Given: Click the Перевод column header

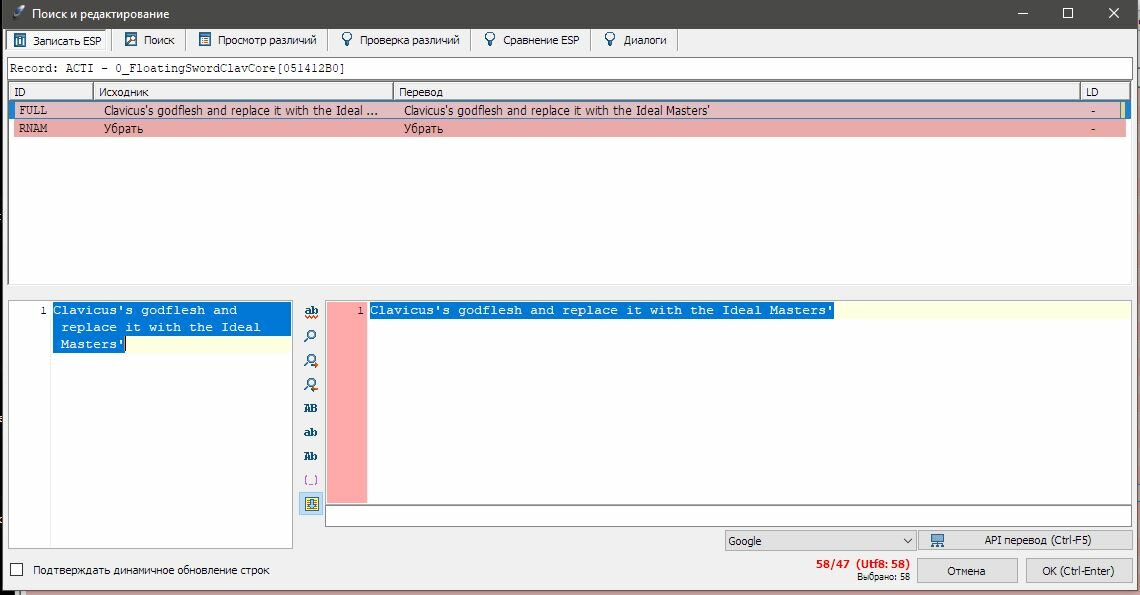Looking at the screenshot, I should coord(737,92).
